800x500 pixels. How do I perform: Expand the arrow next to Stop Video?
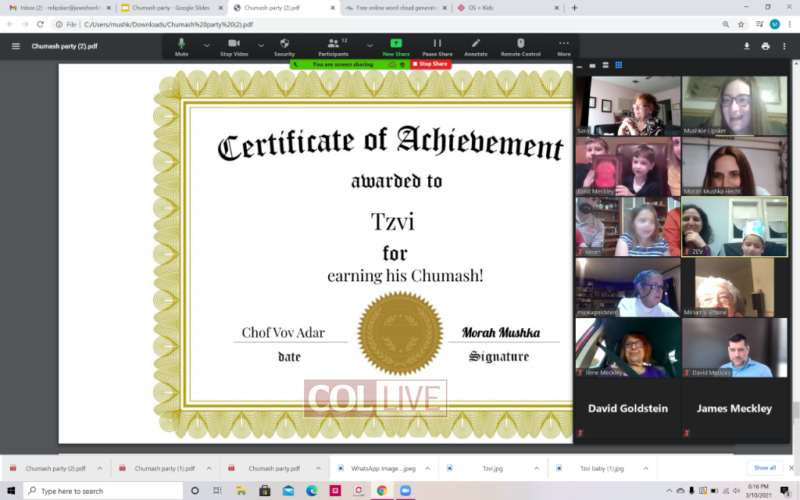coord(261,44)
